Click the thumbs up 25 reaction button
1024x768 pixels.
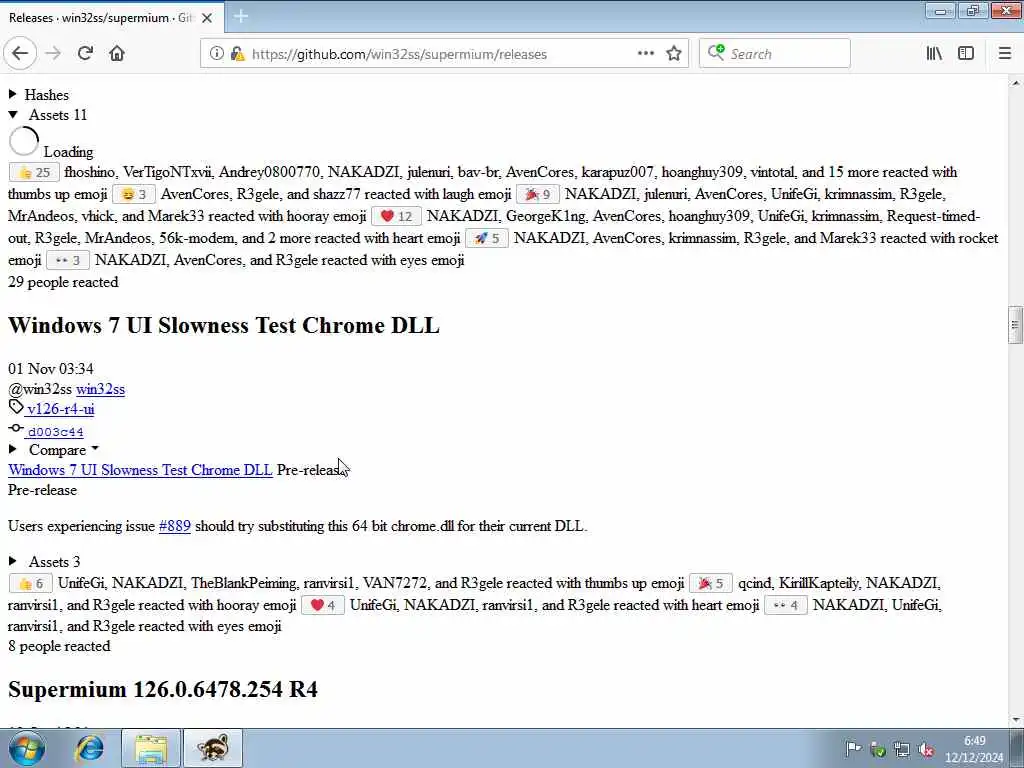35,172
